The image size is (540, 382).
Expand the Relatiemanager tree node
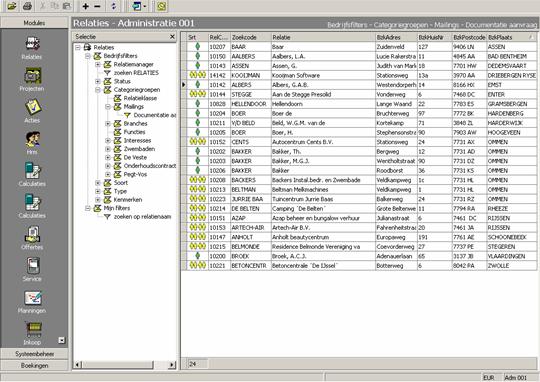(98, 64)
